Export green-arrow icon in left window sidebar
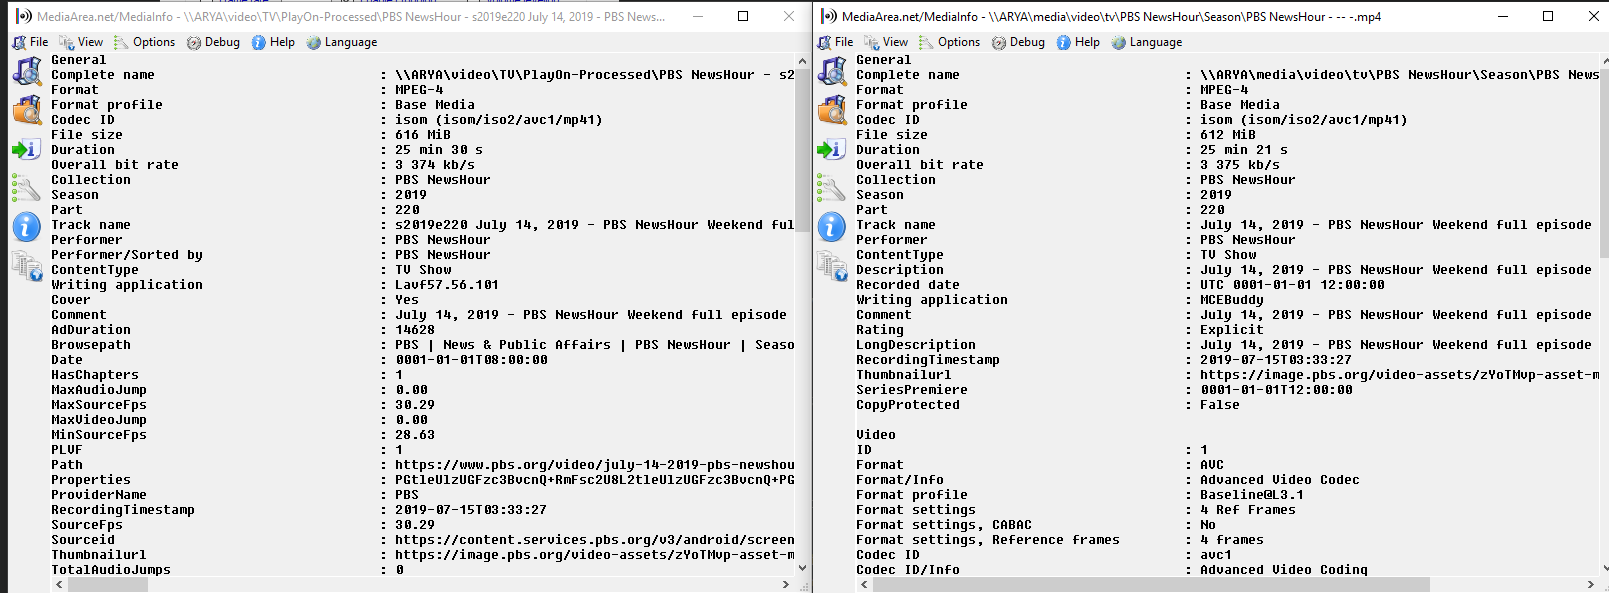This screenshot has height=593, width=1609. pos(26,149)
